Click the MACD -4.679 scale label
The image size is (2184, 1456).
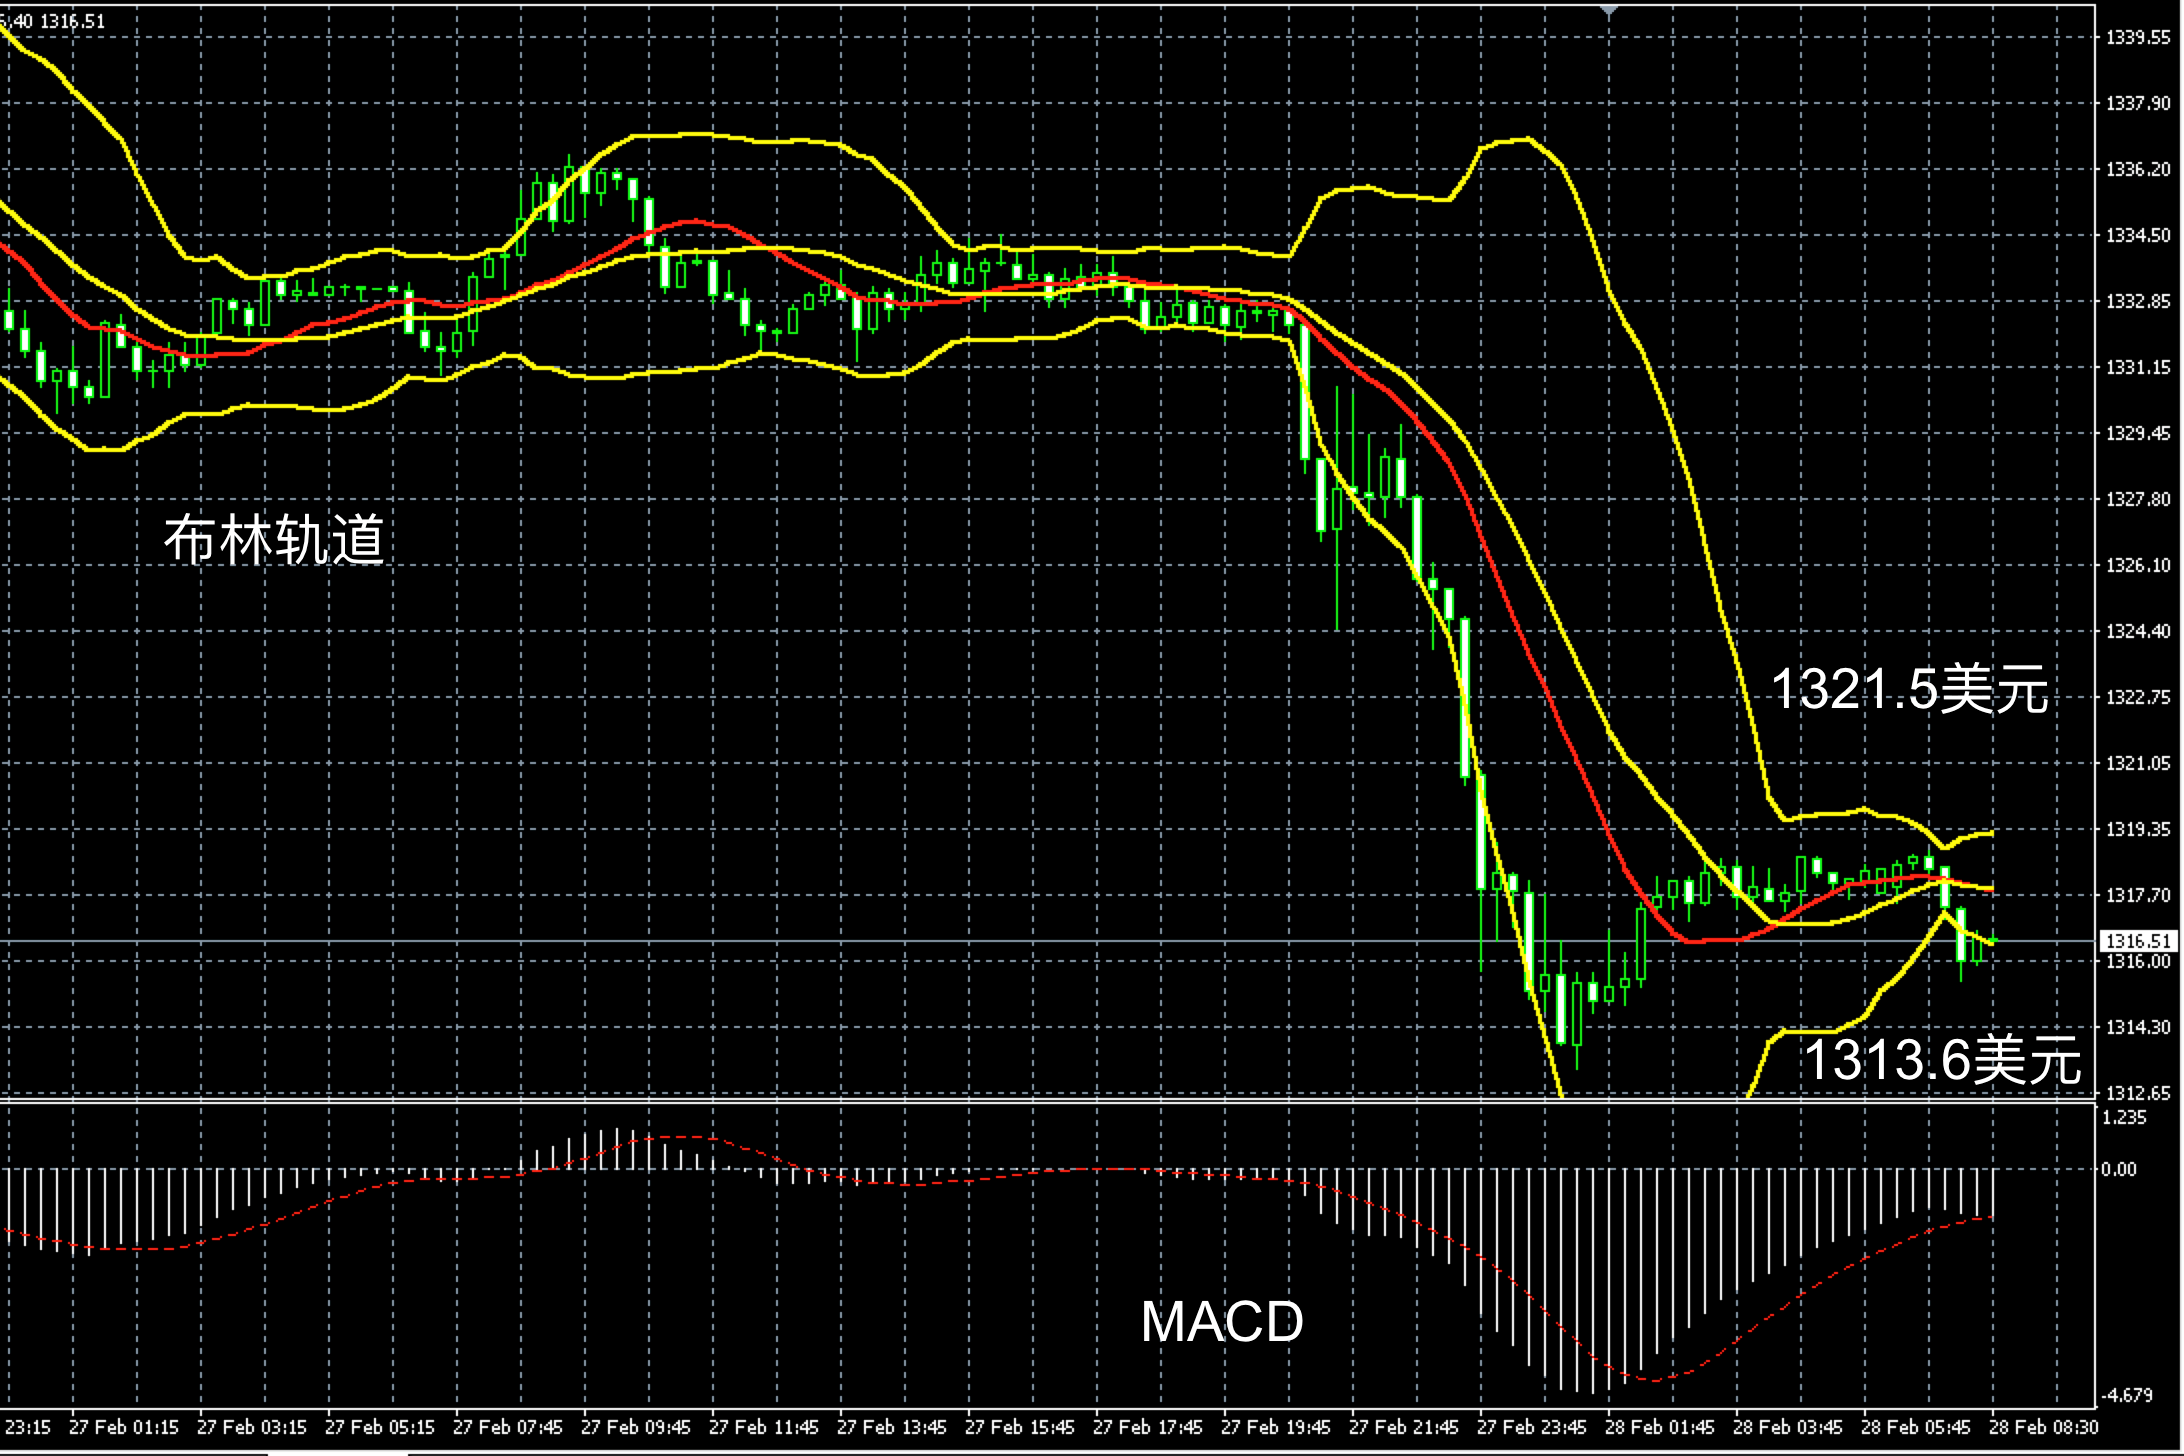2125,1394
